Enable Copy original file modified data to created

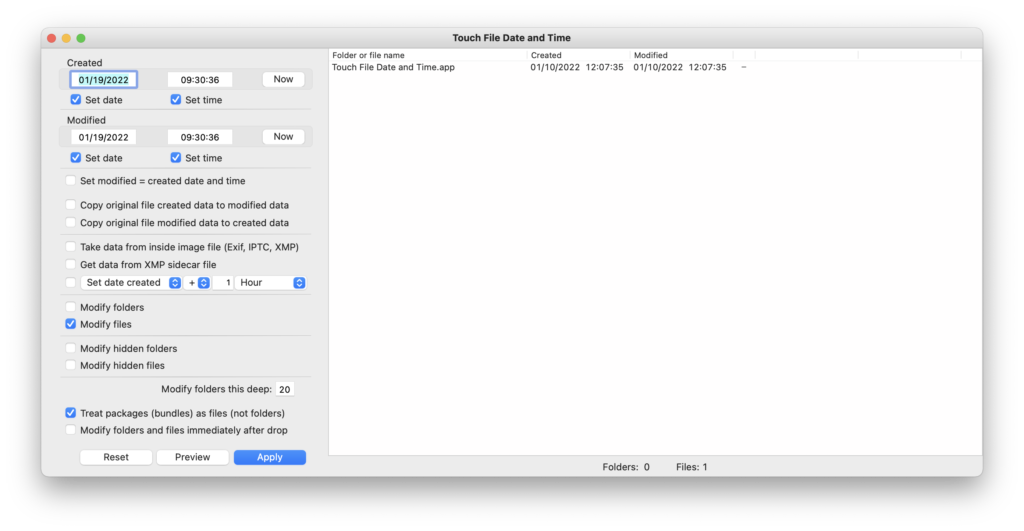[71, 222]
